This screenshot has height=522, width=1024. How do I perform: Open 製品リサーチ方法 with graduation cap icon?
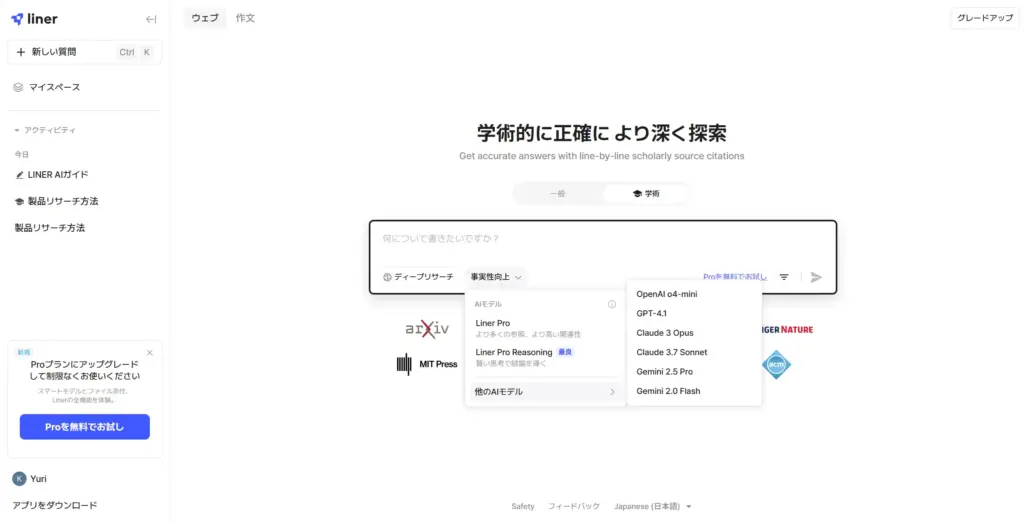tap(56, 201)
